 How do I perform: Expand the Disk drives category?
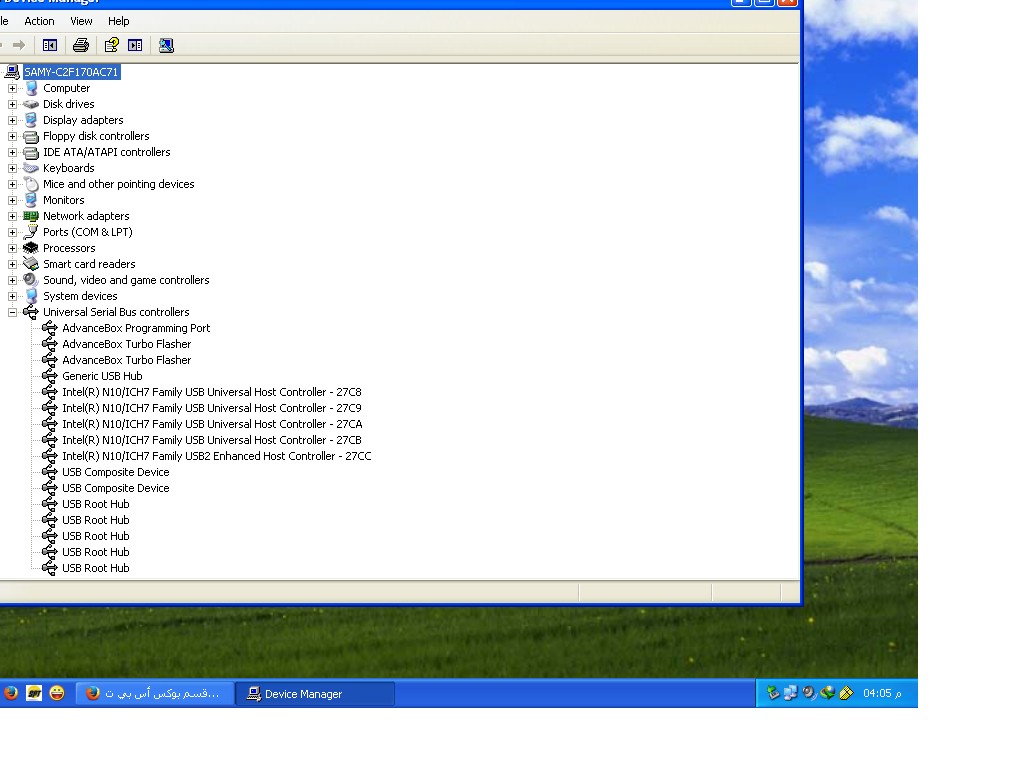pyautogui.click(x=12, y=104)
